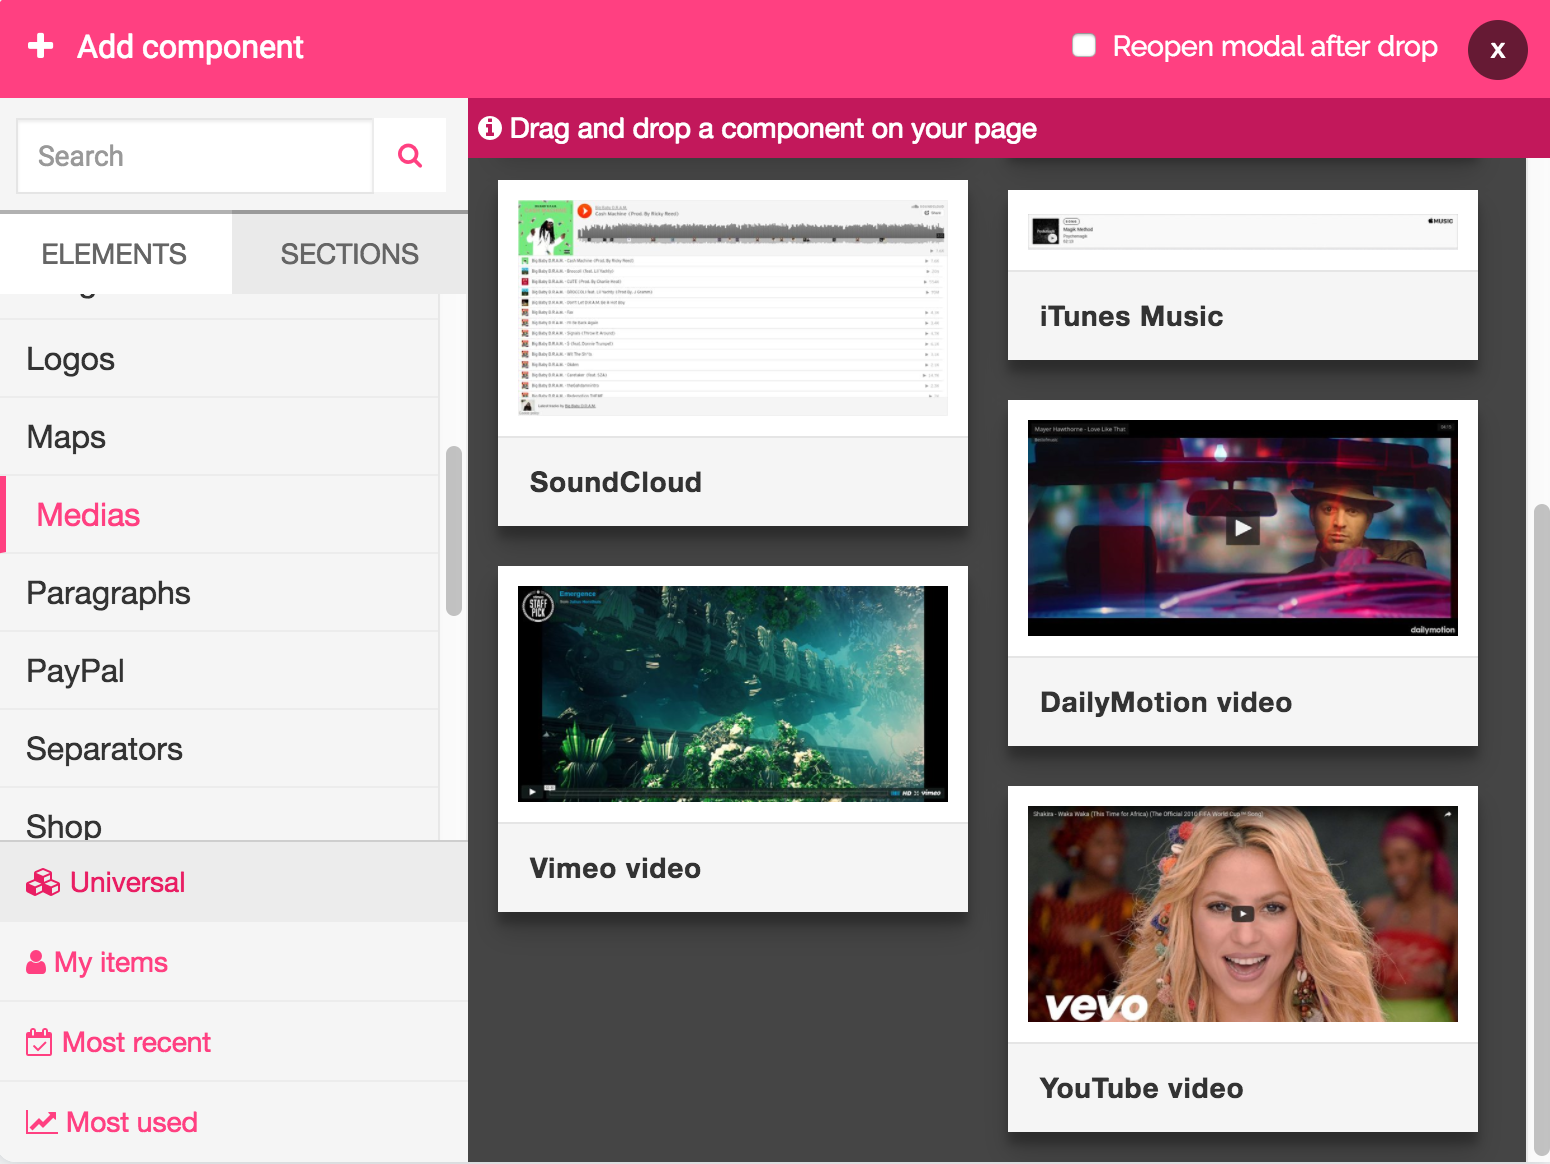This screenshot has width=1550, height=1164.
Task: Enable Reopen modal after drop checkbox
Action: (x=1084, y=46)
